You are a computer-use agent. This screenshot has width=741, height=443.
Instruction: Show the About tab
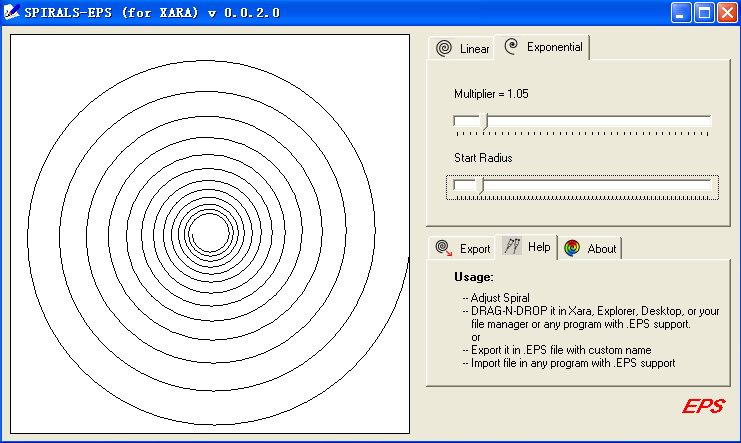(589, 248)
